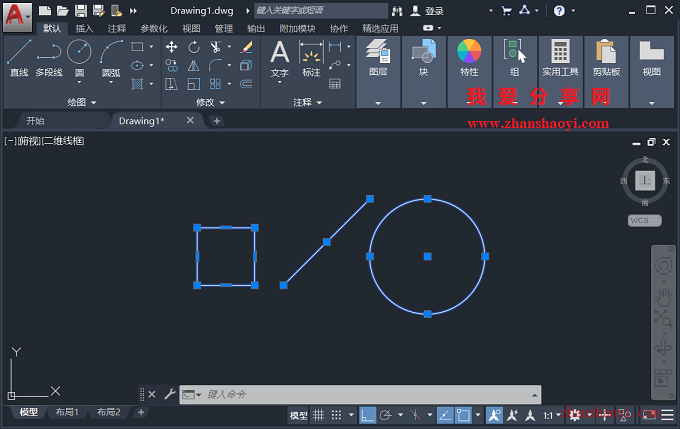Select the Rectangle draw tool
This screenshot has height=429, width=680.
[137, 46]
